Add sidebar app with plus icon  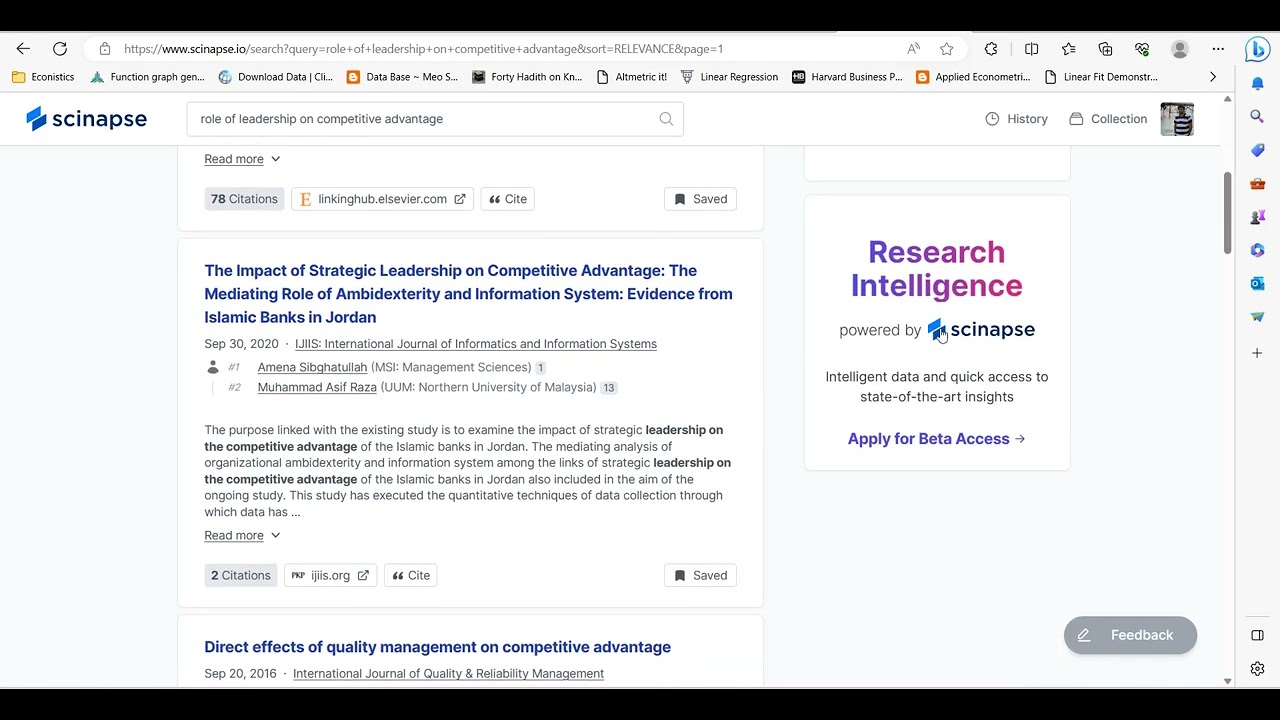click(1258, 353)
